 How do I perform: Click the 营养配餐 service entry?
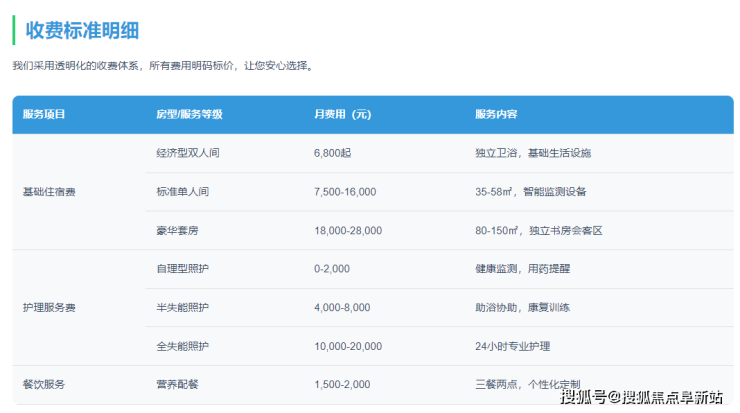tap(177, 385)
